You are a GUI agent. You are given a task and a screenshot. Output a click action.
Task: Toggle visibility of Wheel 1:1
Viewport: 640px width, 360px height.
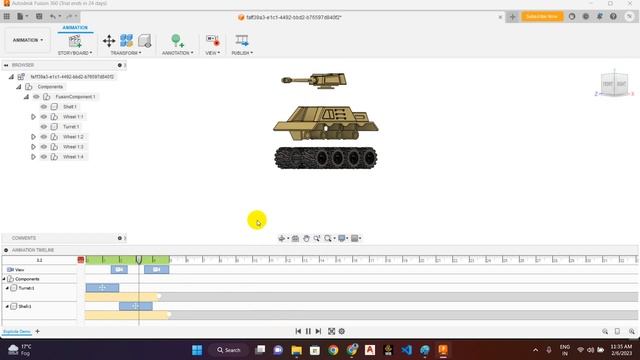coord(44,117)
